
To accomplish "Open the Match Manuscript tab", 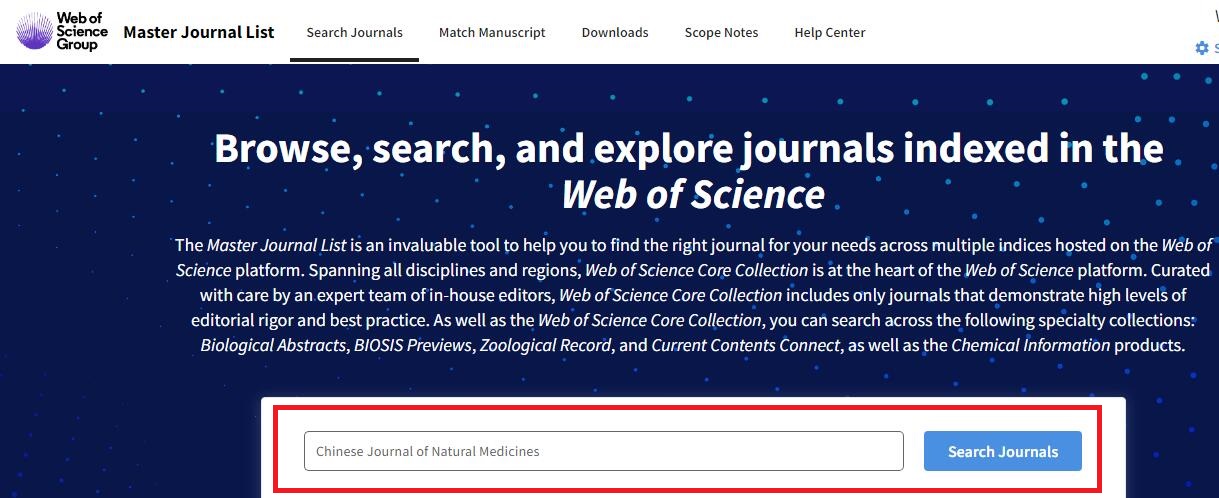I will (492, 32).
